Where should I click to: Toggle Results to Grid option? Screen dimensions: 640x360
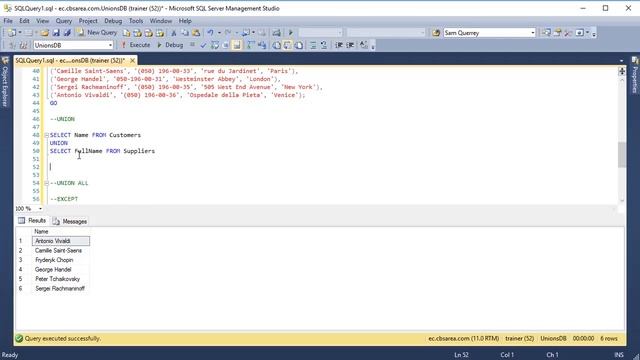pyautogui.click(x=288, y=45)
